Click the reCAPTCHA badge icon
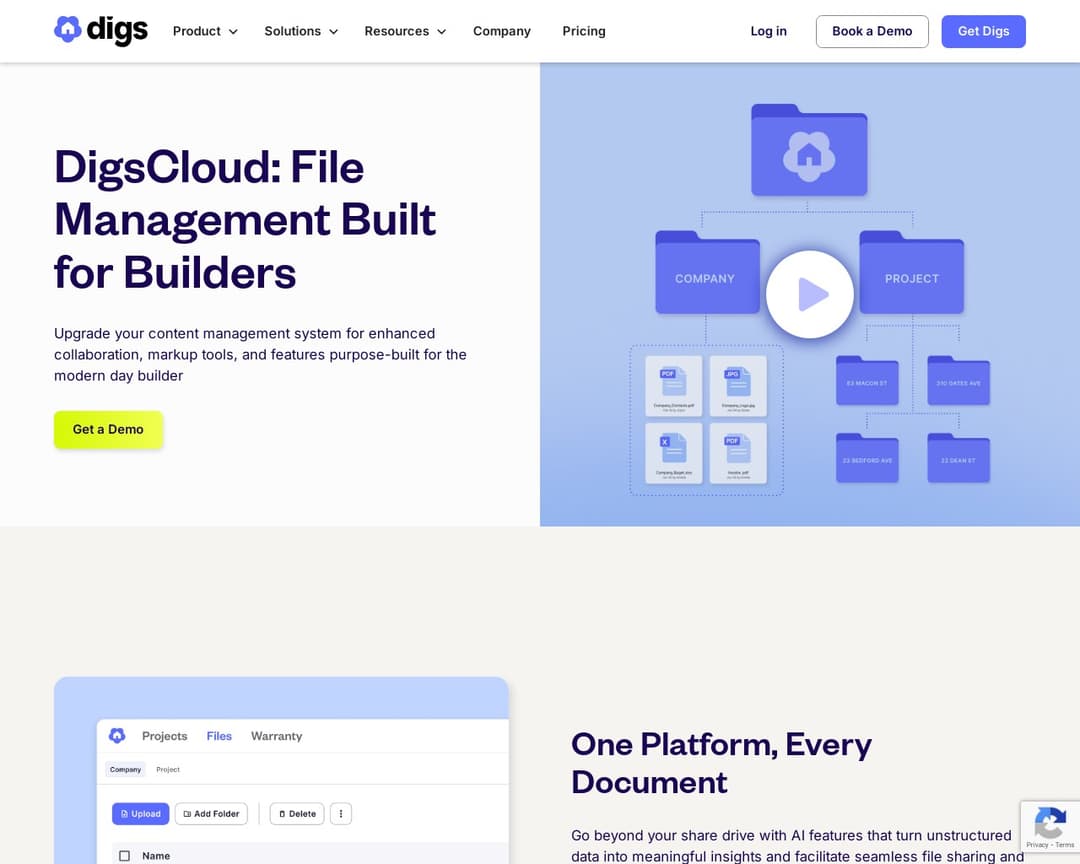 tap(1050, 821)
